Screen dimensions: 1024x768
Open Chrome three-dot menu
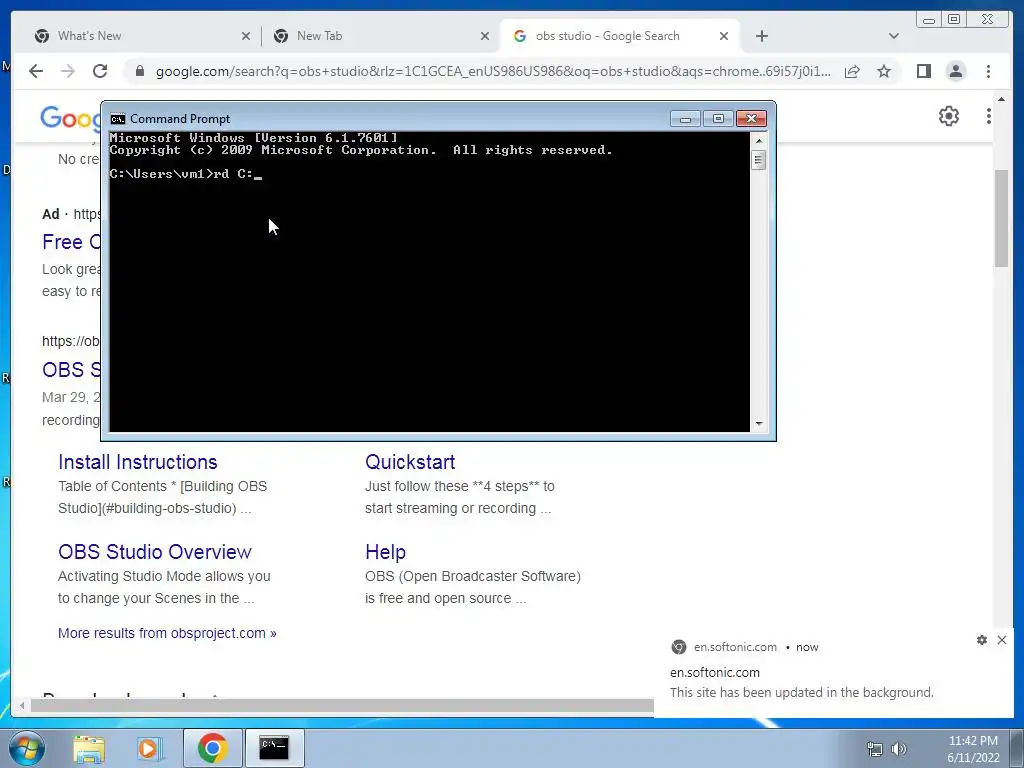point(988,71)
